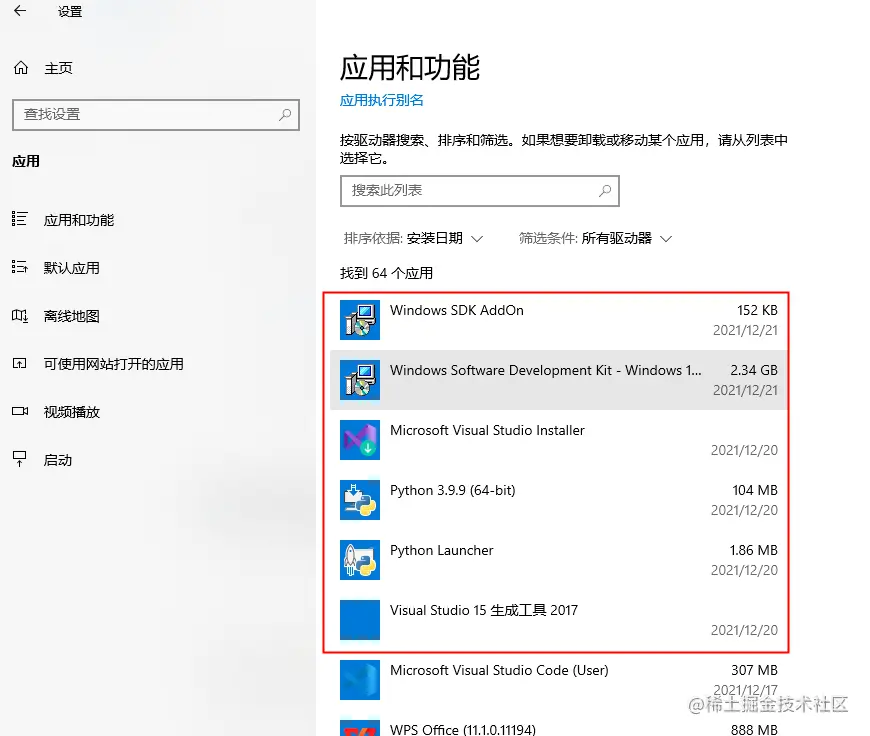Focus the 查找设置 search field
This screenshot has height=736, width=870.
pos(156,115)
